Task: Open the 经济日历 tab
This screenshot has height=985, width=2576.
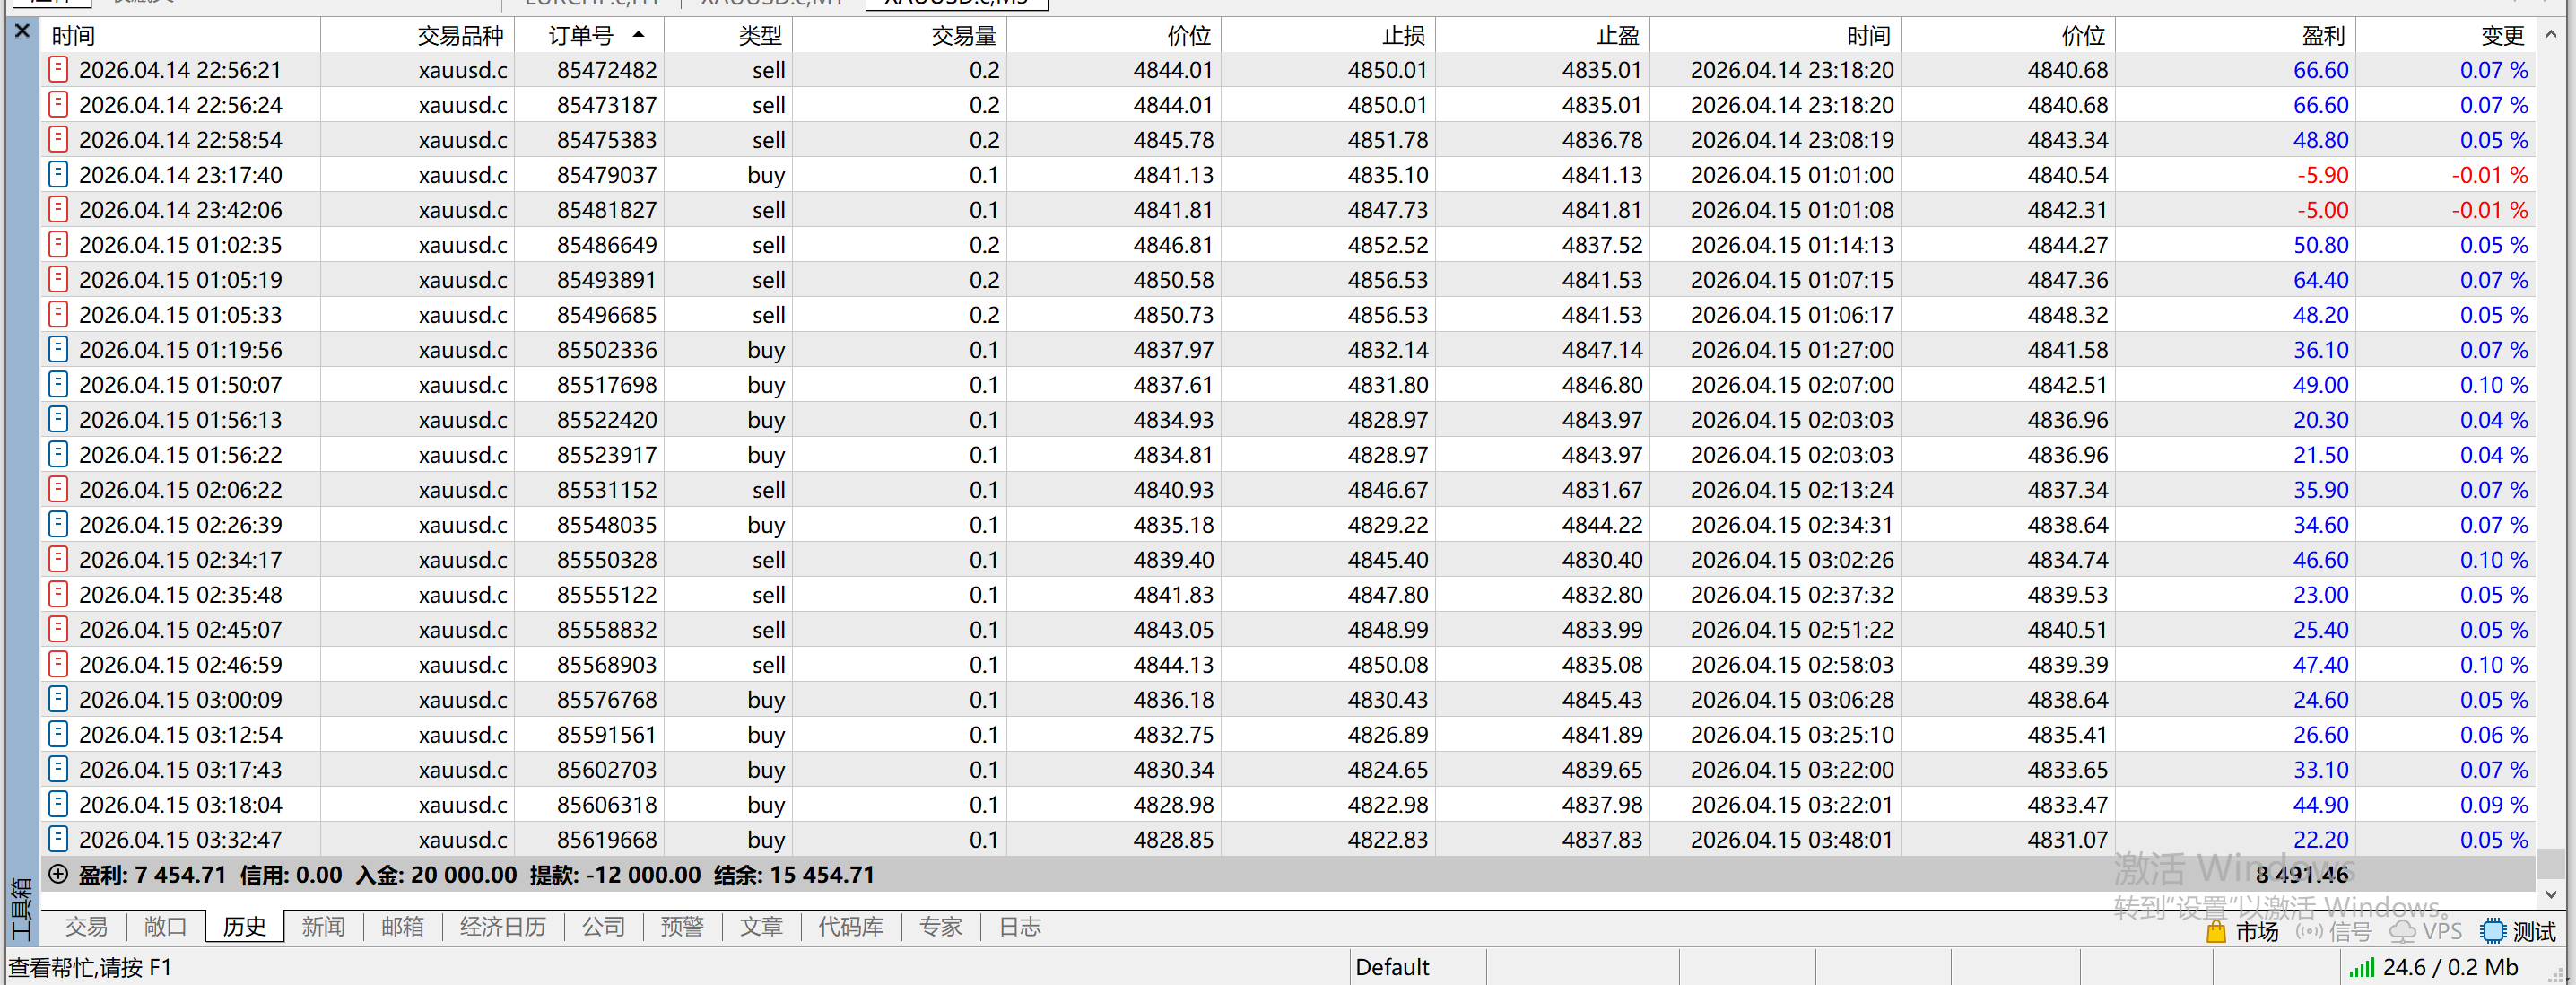Action: tap(503, 927)
